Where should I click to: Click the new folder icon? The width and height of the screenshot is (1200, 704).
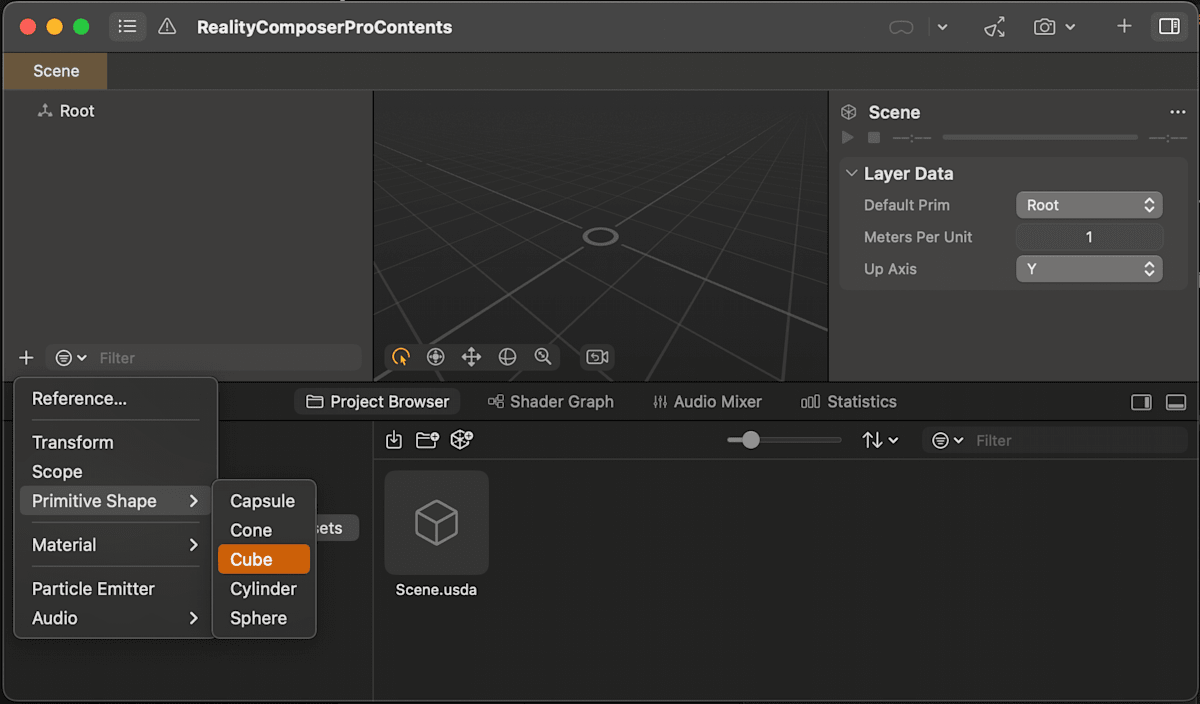pyautogui.click(x=427, y=440)
